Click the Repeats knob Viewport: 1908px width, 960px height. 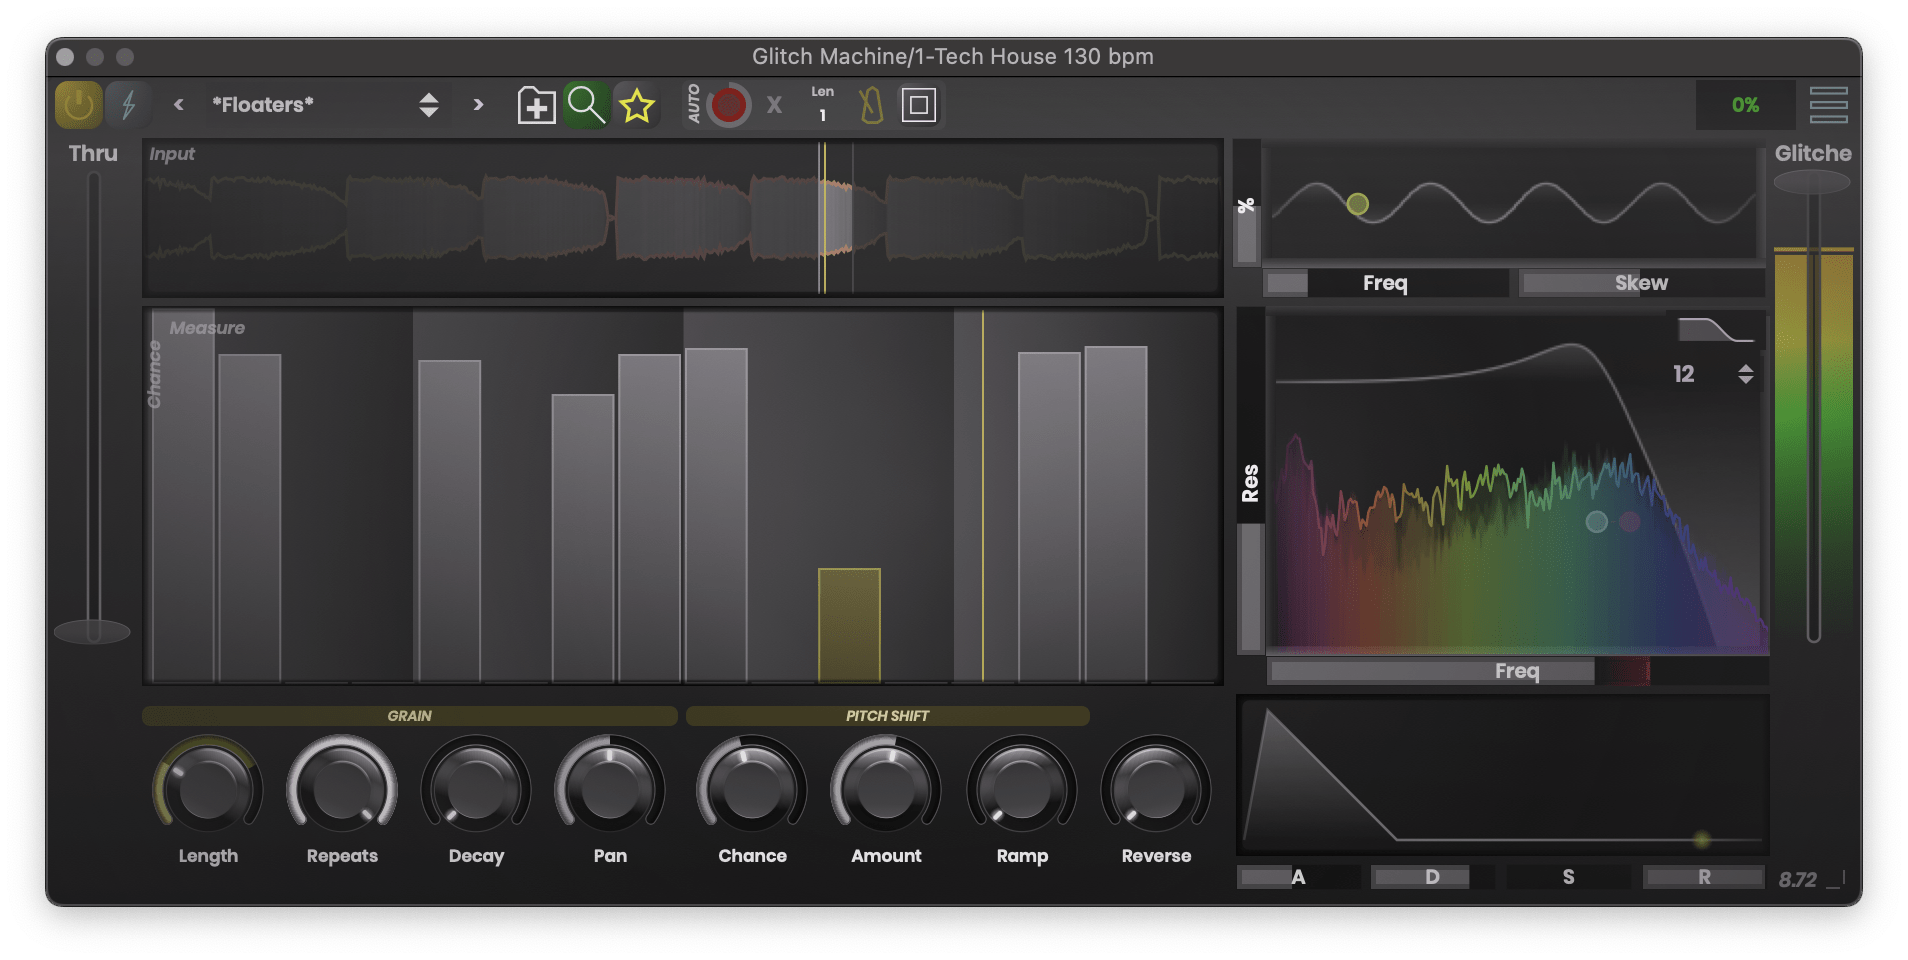tap(342, 789)
